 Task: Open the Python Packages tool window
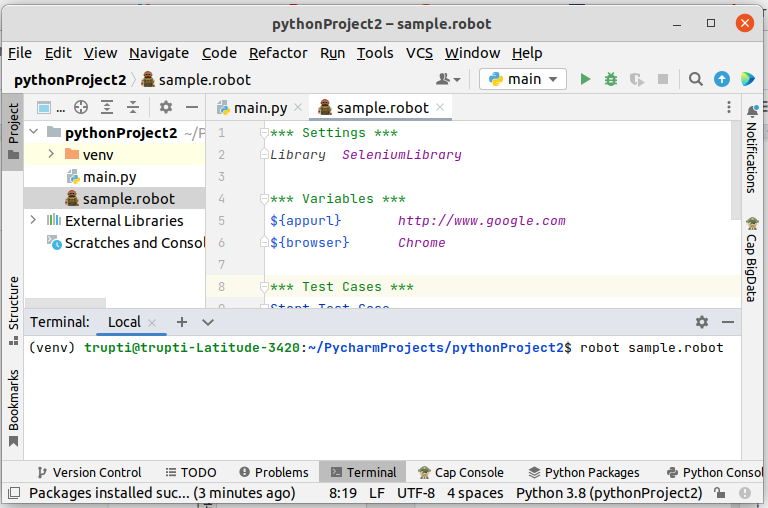point(583,472)
